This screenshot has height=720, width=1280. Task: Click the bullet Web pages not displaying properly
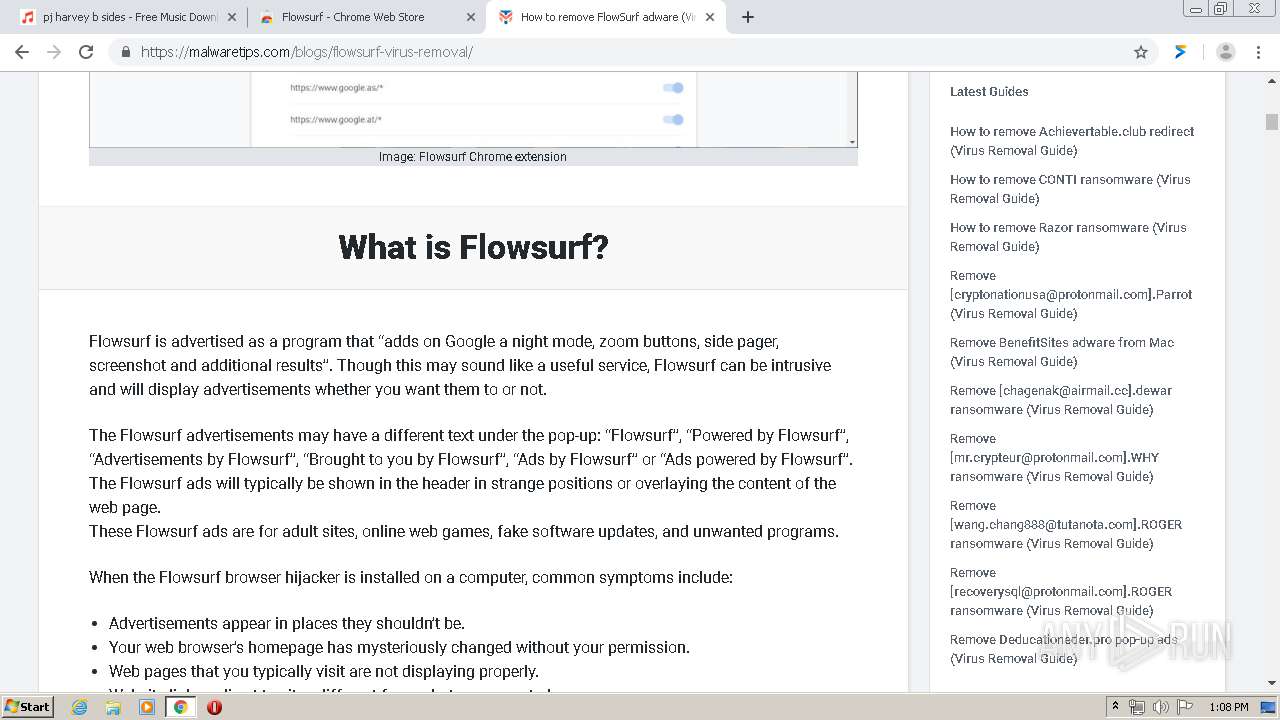pos(324,671)
